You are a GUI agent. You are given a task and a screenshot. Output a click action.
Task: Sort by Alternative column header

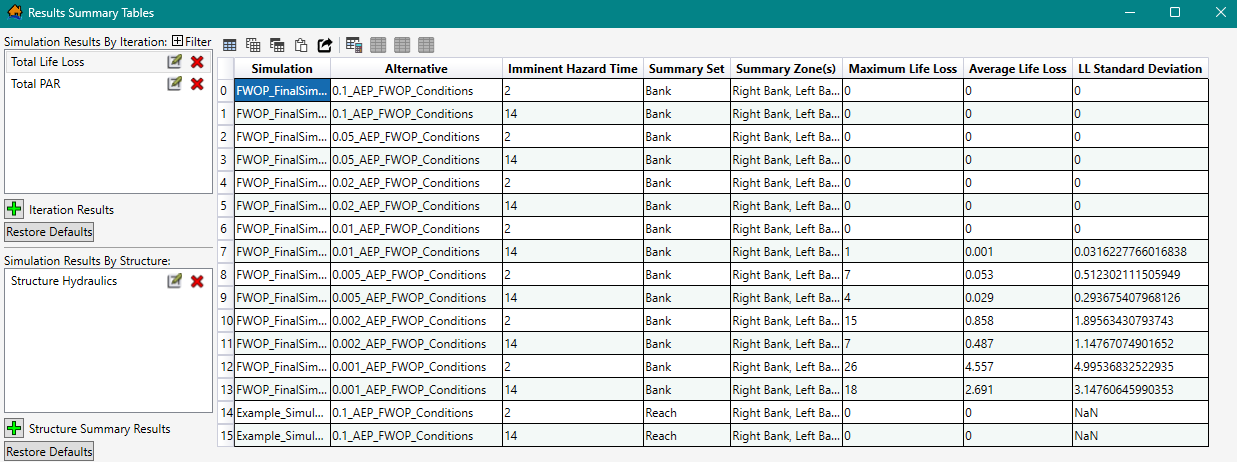(x=416, y=69)
